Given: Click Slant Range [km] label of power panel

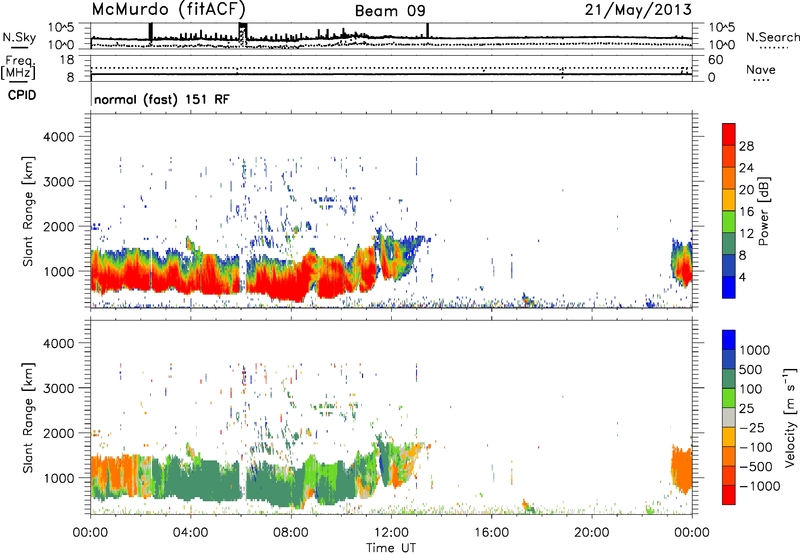Looking at the screenshot, I should 28,211.
